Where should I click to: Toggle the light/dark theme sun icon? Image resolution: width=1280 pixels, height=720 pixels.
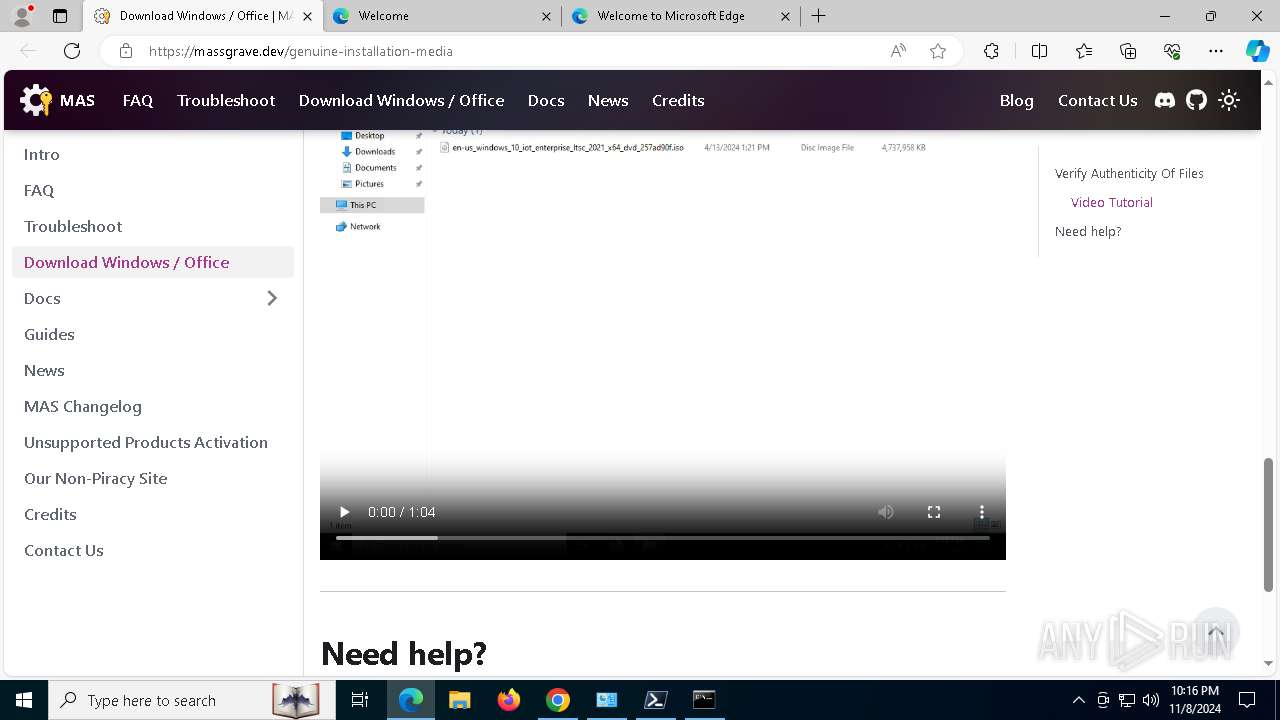pos(1229,100)
